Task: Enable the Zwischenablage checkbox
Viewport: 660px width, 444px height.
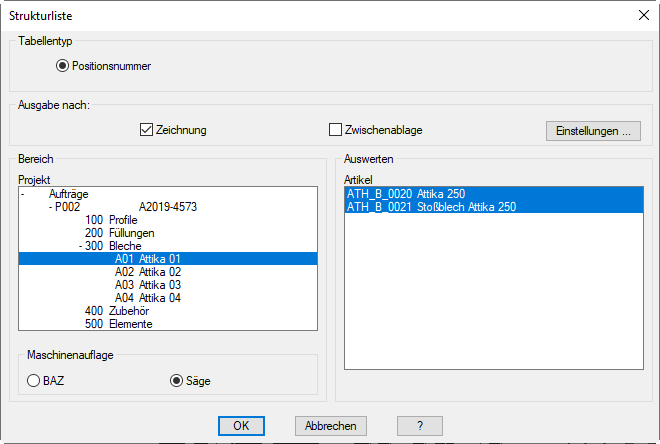Action: pyautogui.click(x=336, y=130)
